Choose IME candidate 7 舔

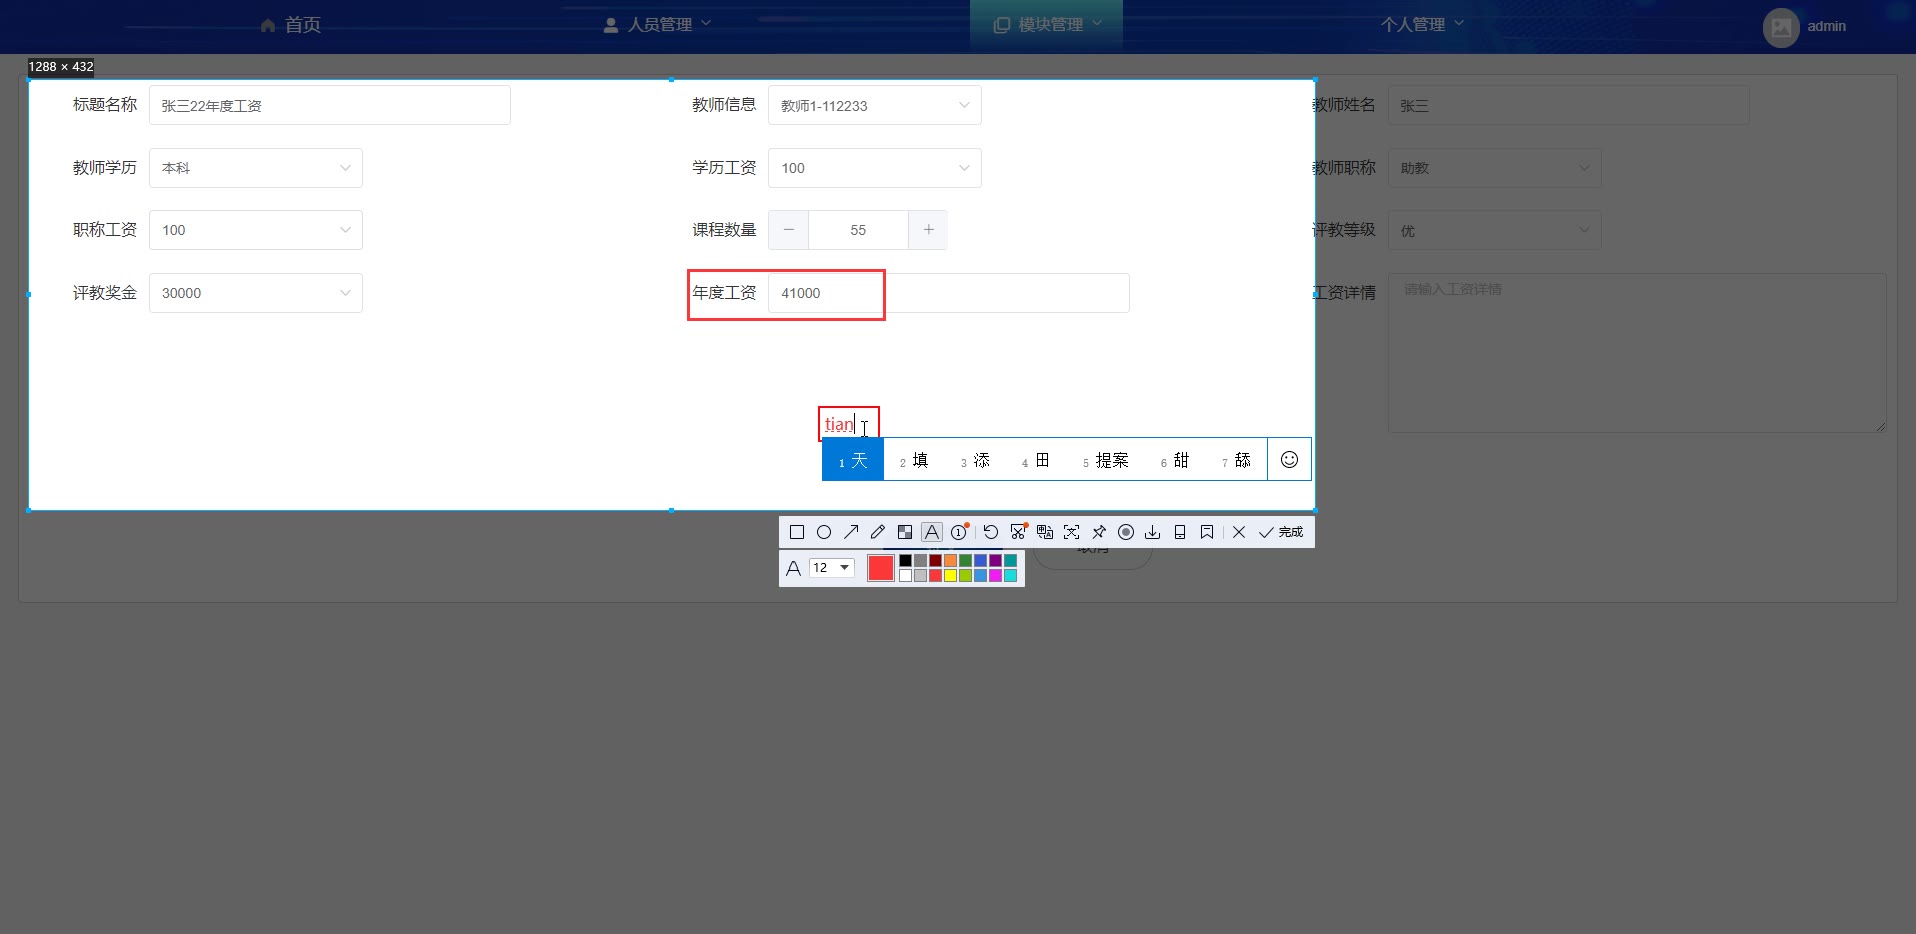pyautogui.click(x=1236, y=460)
